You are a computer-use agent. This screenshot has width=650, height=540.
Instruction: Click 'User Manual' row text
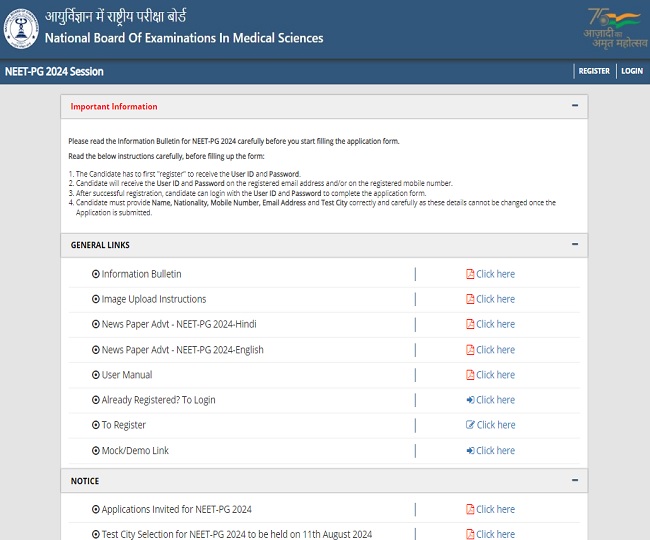point(127,375)
